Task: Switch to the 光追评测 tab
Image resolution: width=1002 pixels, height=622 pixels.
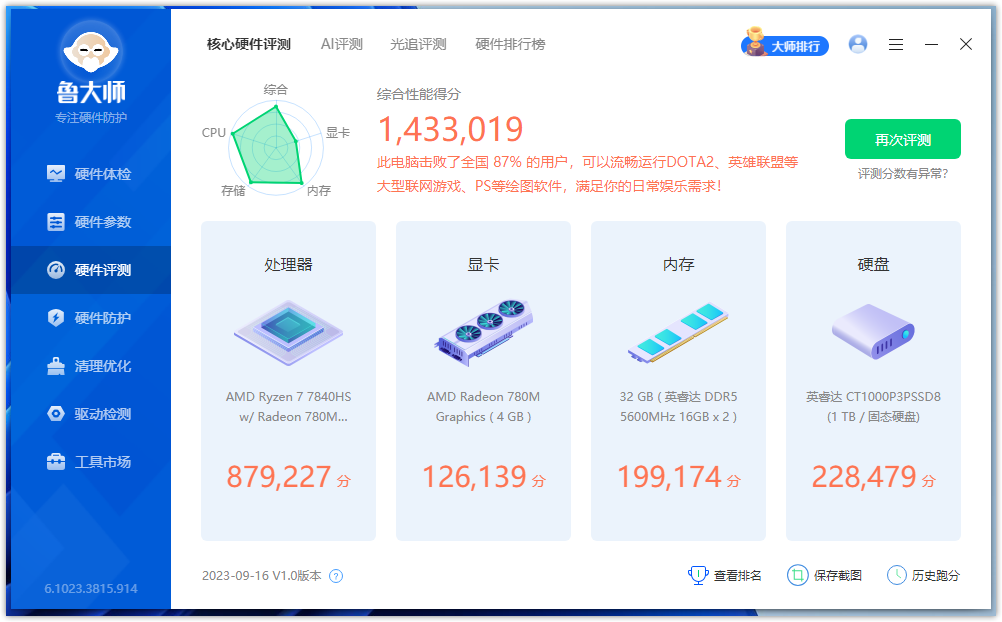Action: pyautogui.click(x=419, y=44)
